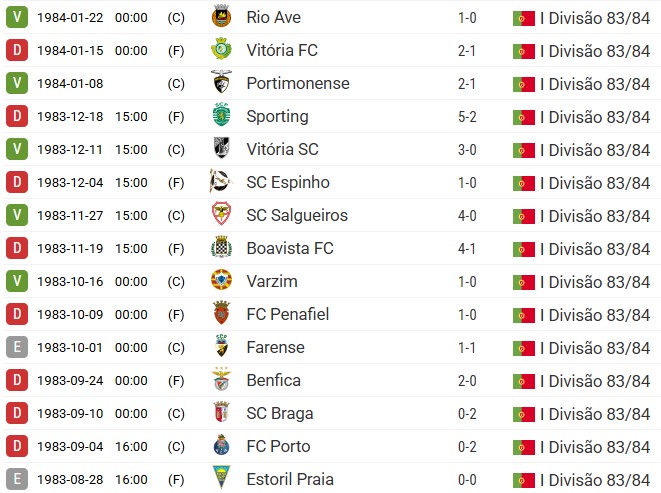Click the Sporting club crest icon
The height and width of the screenshot is (493, 661).
tap(221, 117)
